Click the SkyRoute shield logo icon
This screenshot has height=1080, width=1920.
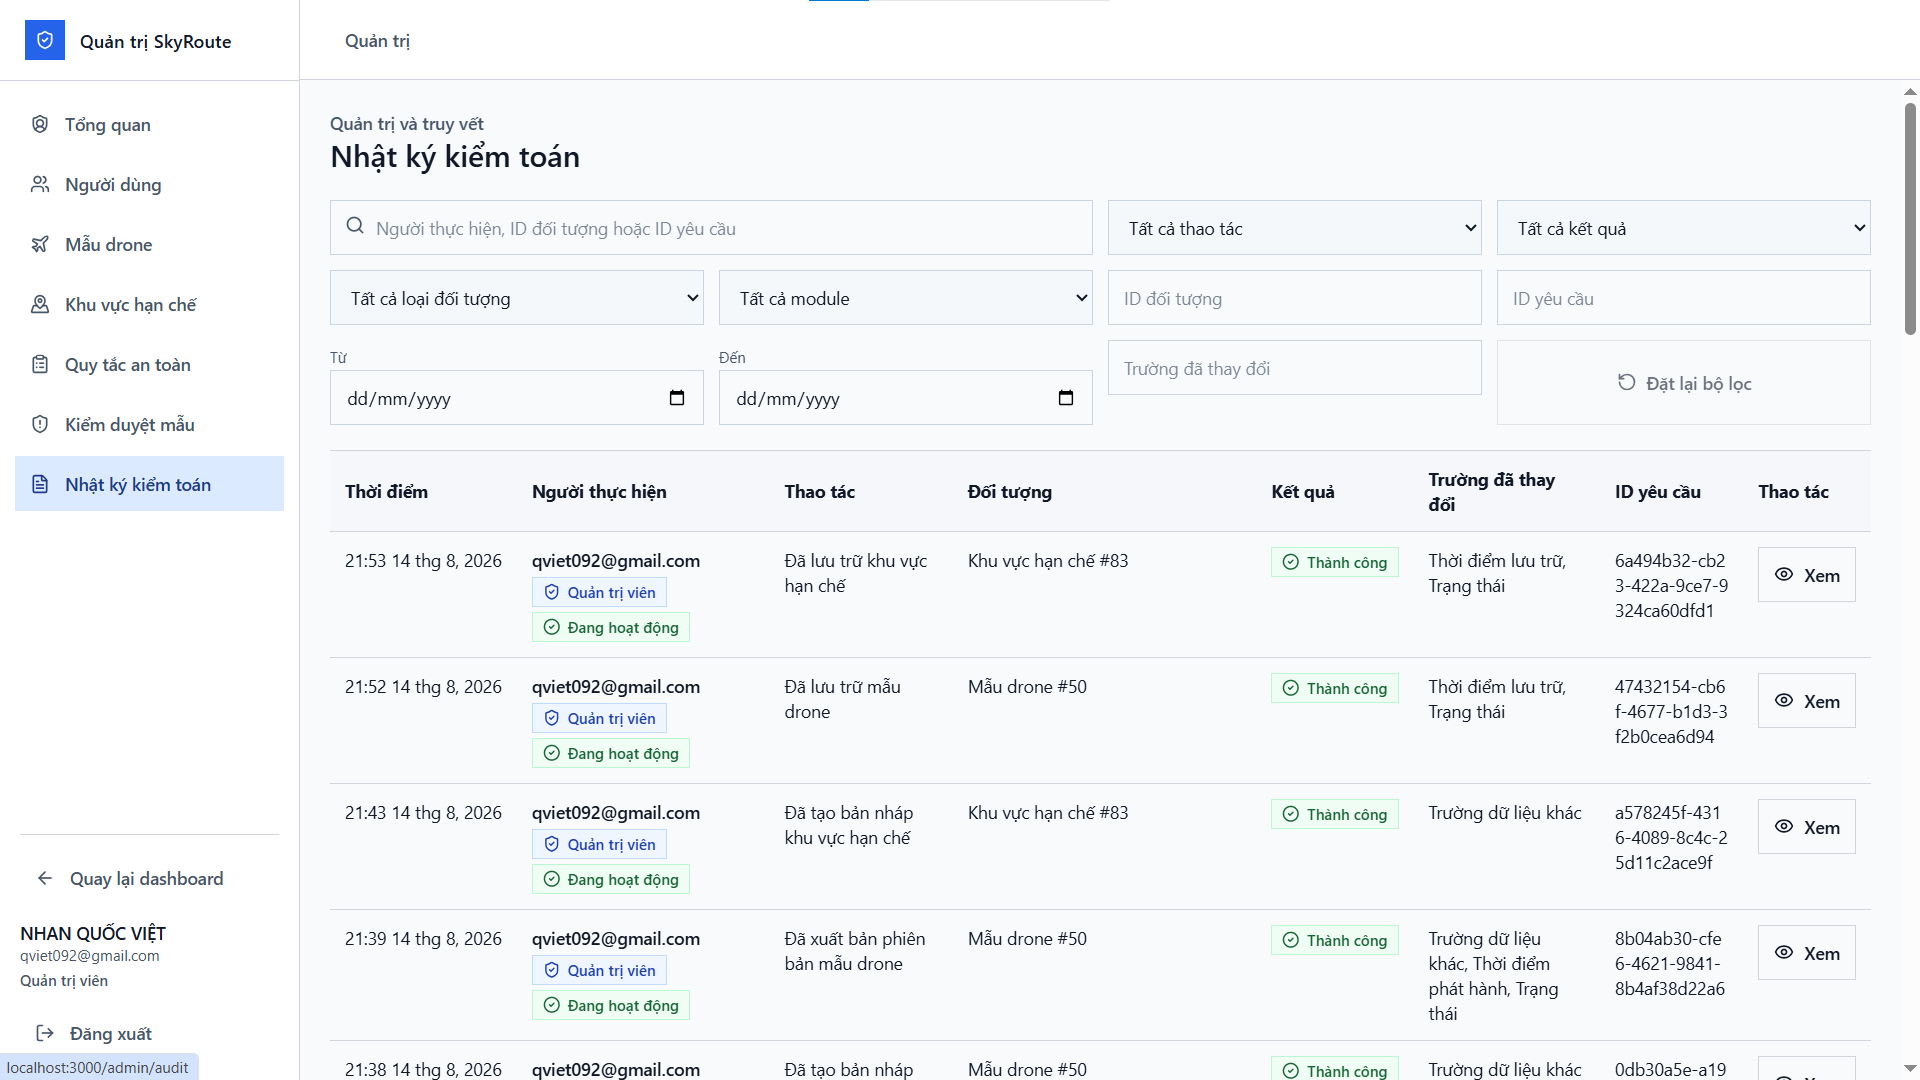[x=45, y=40]
